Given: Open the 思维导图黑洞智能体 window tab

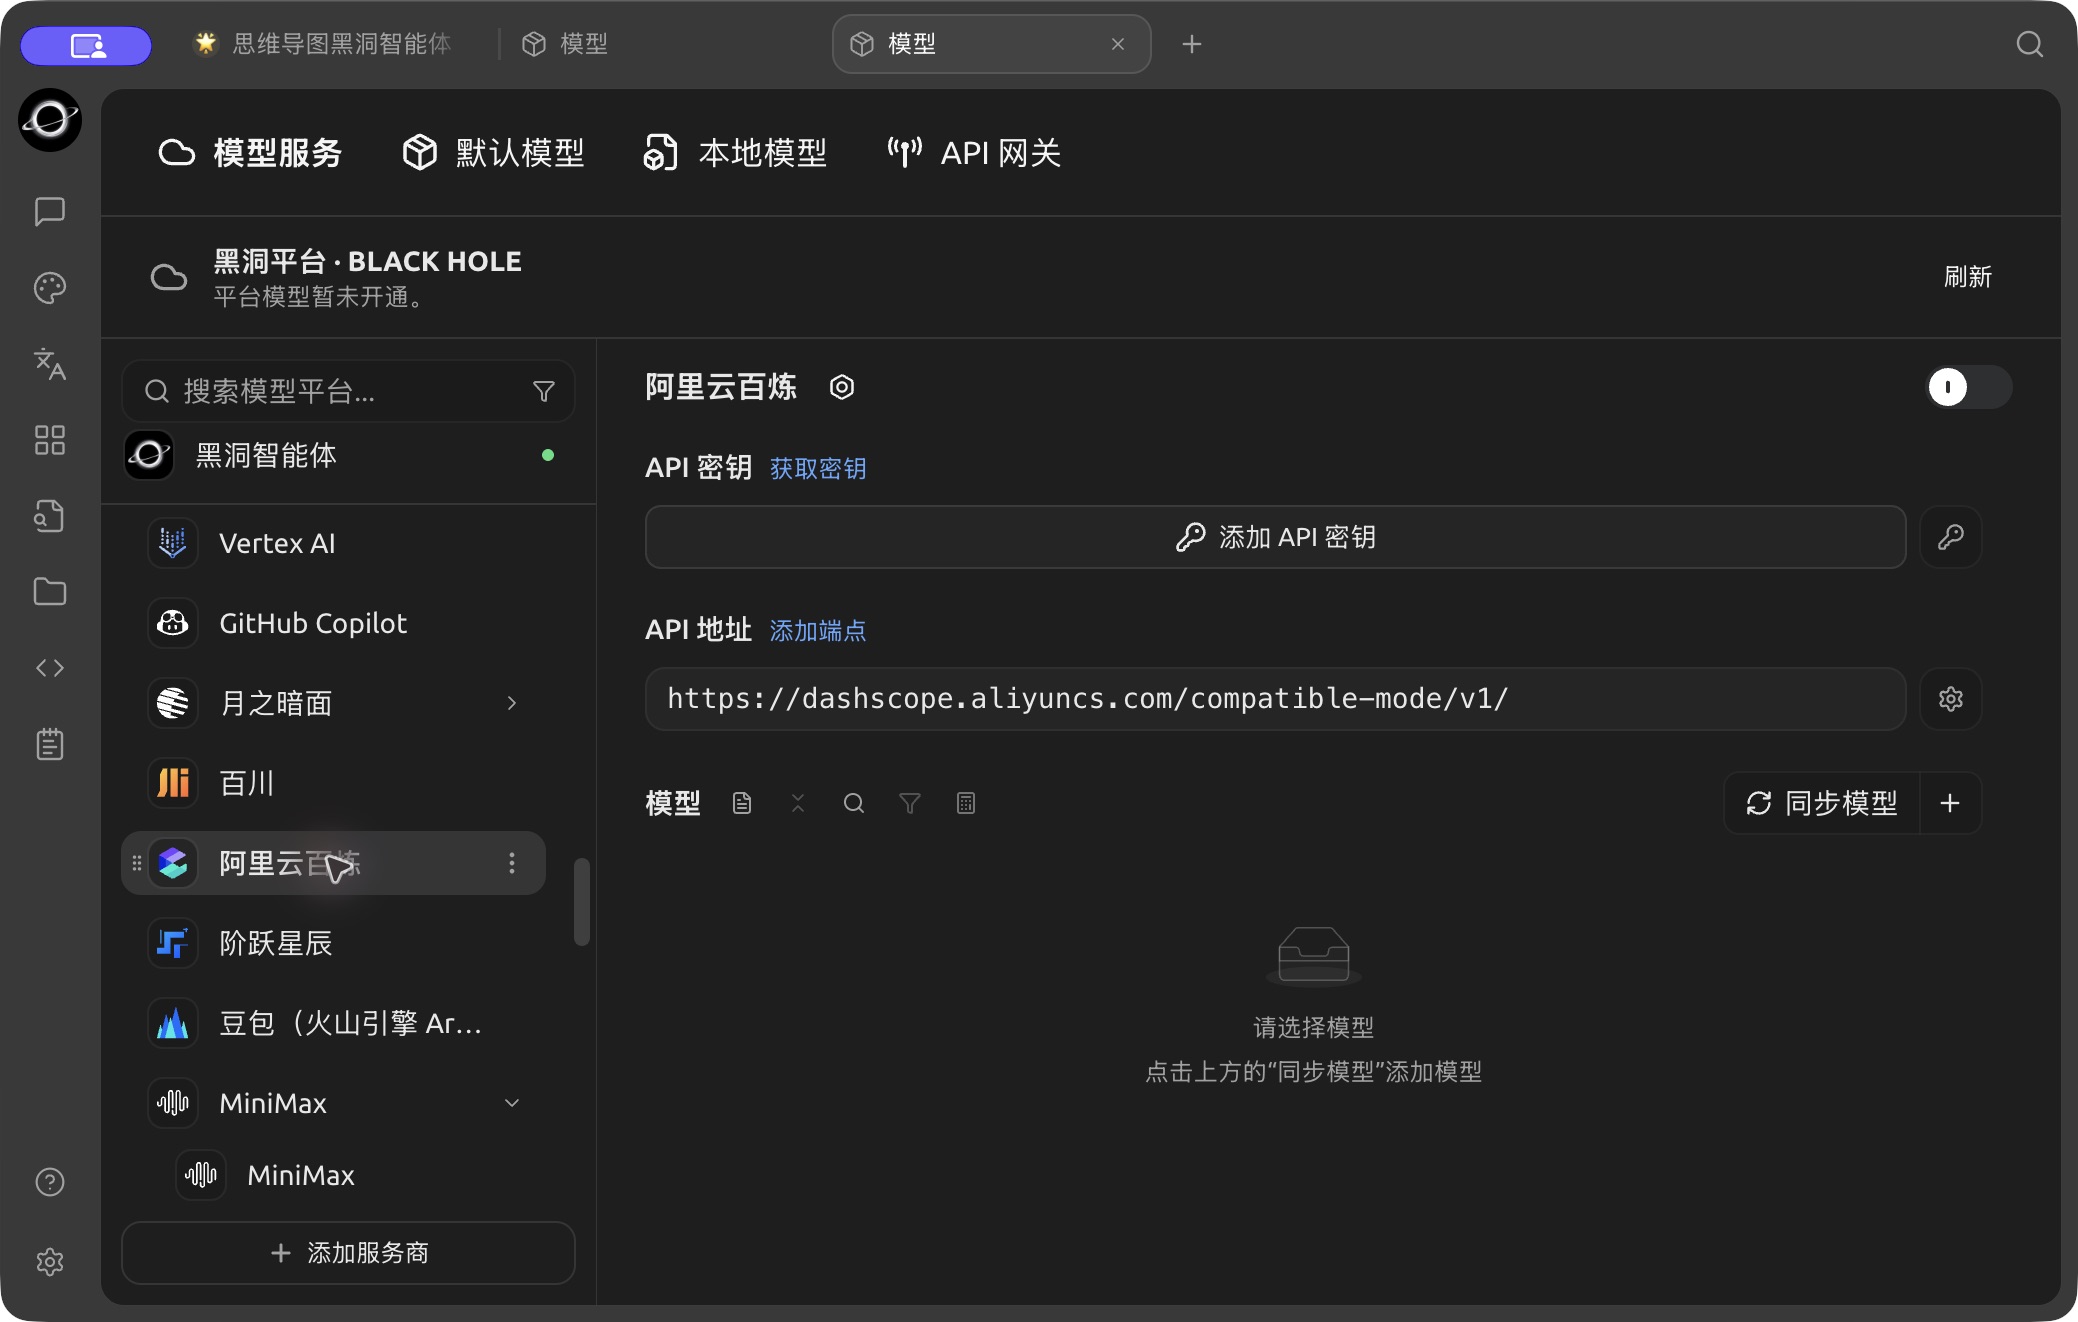Looking at the screenshot, I should [322, 44].
